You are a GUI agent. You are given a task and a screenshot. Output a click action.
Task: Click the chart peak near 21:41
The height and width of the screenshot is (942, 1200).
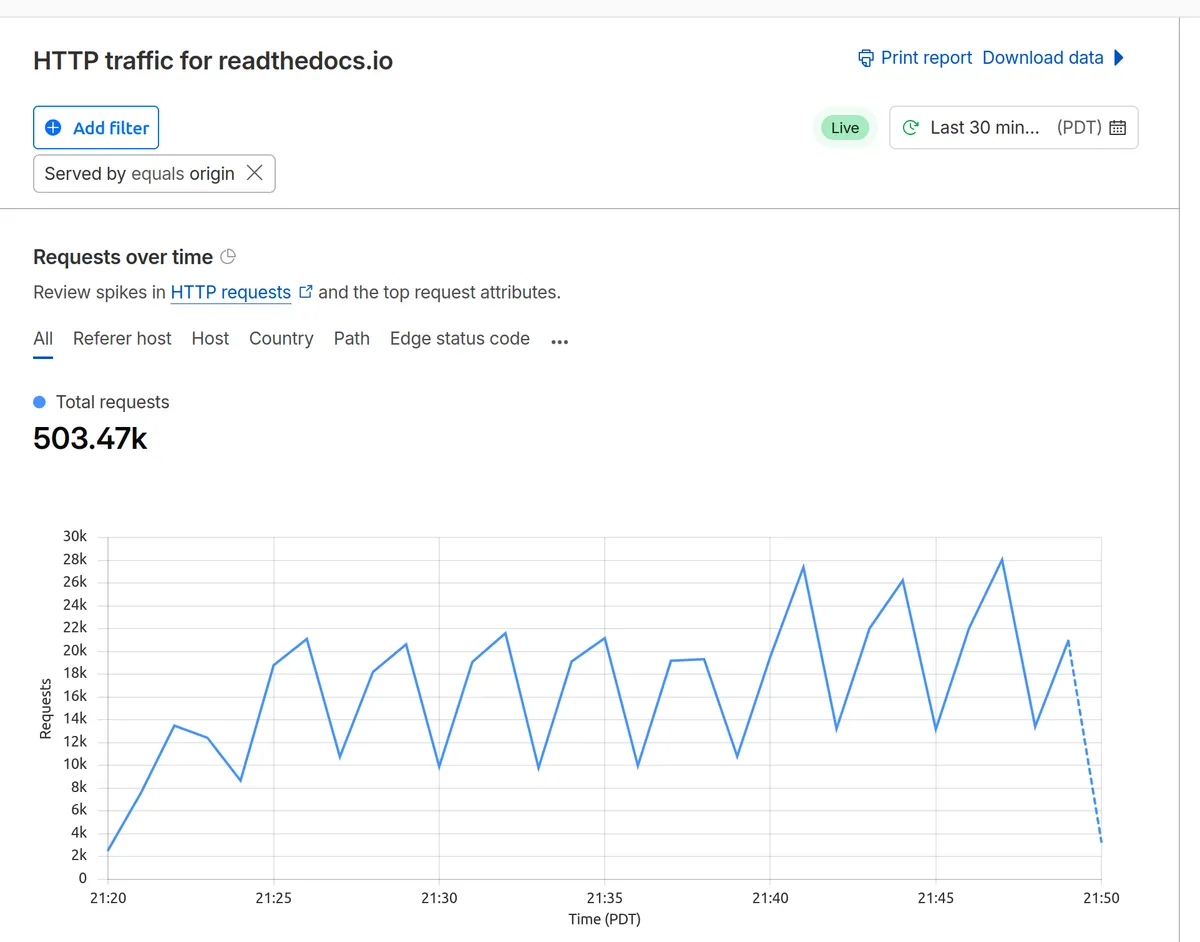coord(803,567)
